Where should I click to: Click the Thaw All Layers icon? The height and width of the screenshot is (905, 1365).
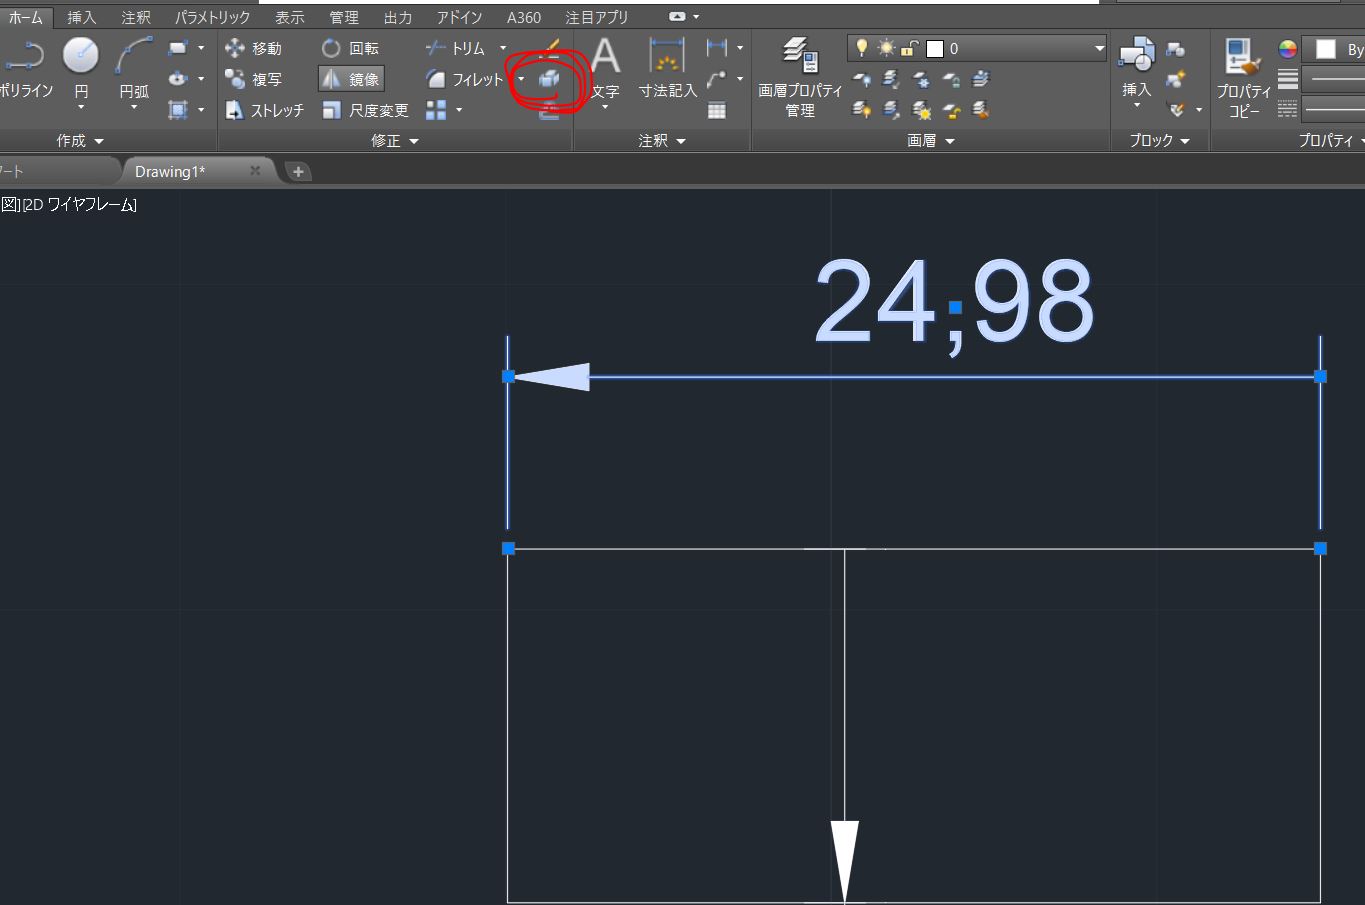pos(921,109)
